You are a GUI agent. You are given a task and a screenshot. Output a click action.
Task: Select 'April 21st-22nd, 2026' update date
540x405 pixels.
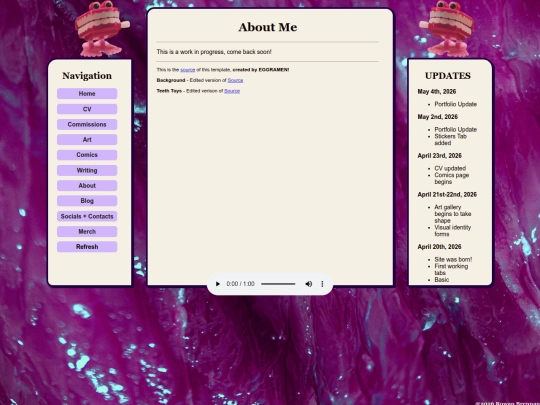[447, 195]
